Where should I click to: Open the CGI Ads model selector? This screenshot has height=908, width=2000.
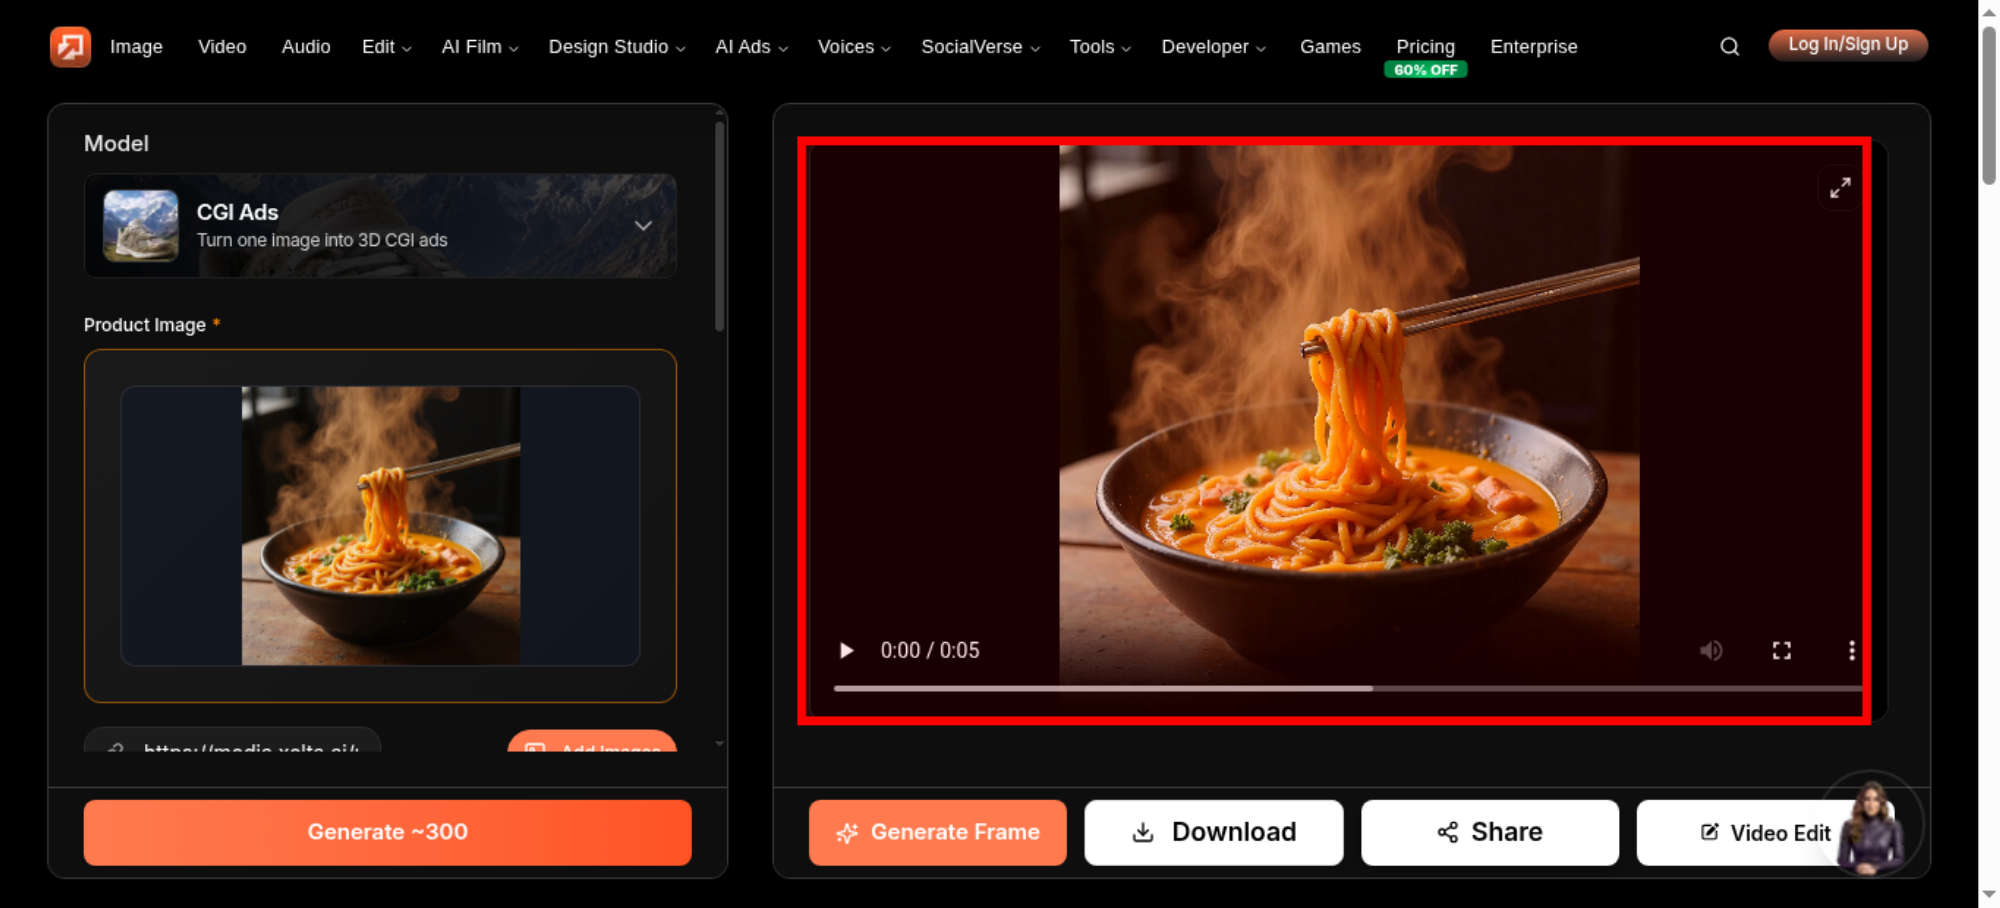pos(380,226)
